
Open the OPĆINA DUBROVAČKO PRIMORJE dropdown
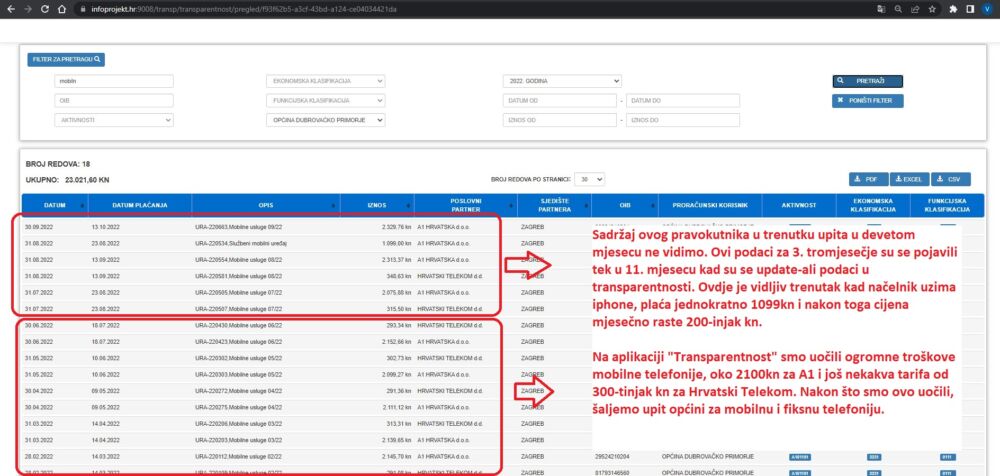coord(325,120)
